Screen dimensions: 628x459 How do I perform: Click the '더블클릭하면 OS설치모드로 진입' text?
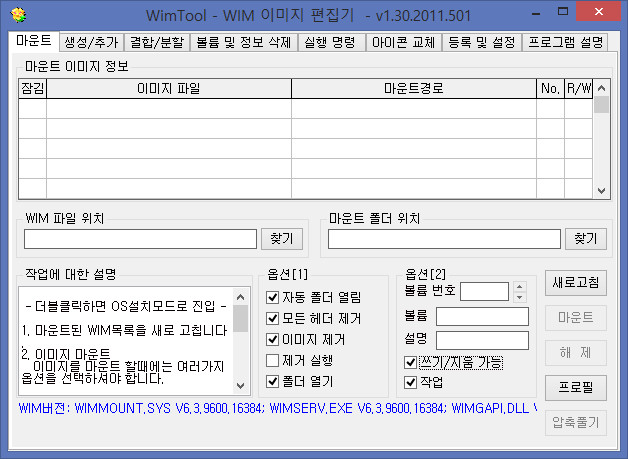click(125, 307)
